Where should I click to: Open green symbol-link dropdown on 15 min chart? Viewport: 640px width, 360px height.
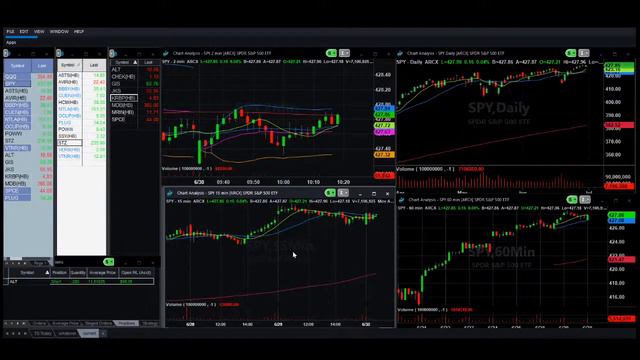pos(330,193)
